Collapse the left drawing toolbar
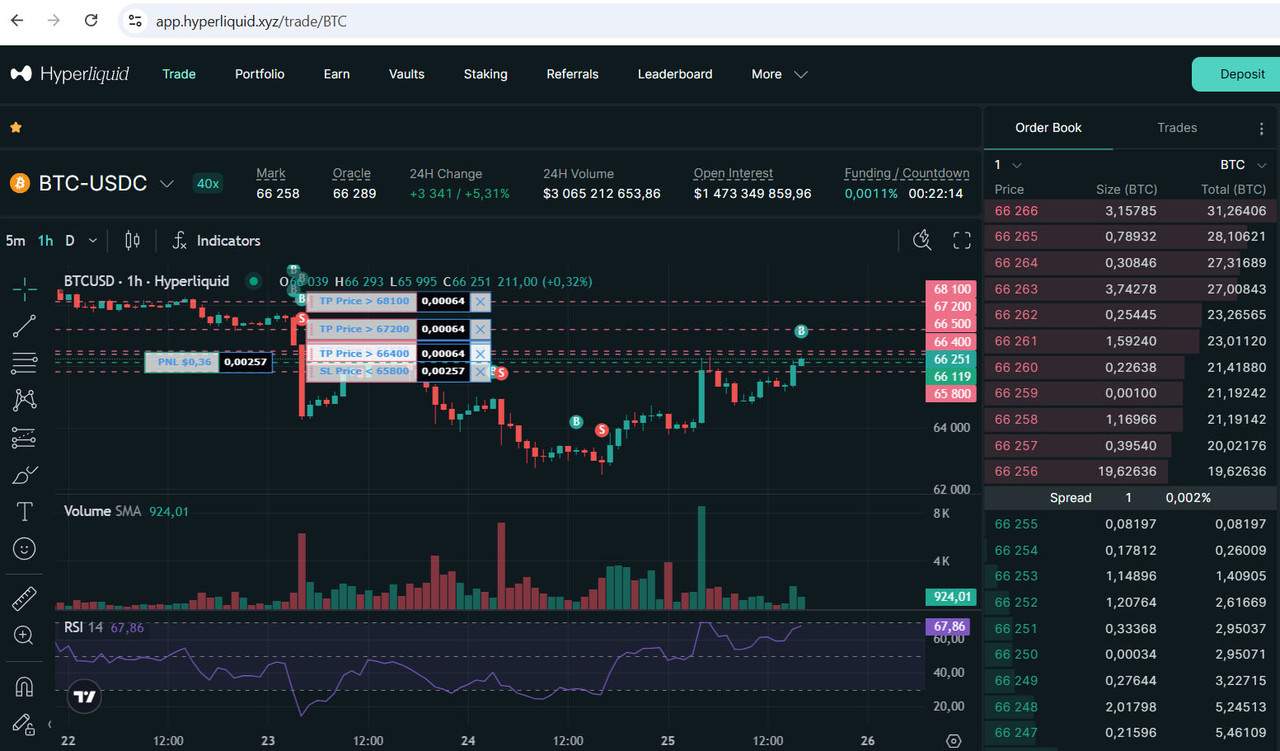The image size is (1280, 751). 49,724
